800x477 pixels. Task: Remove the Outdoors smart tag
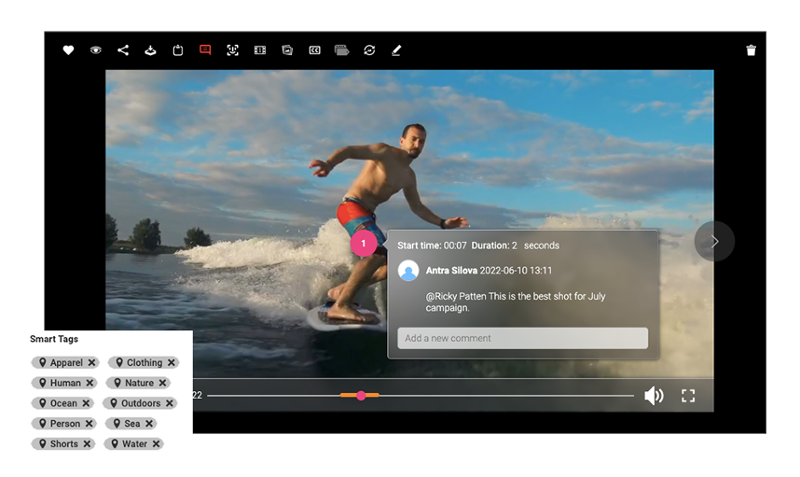170,403
